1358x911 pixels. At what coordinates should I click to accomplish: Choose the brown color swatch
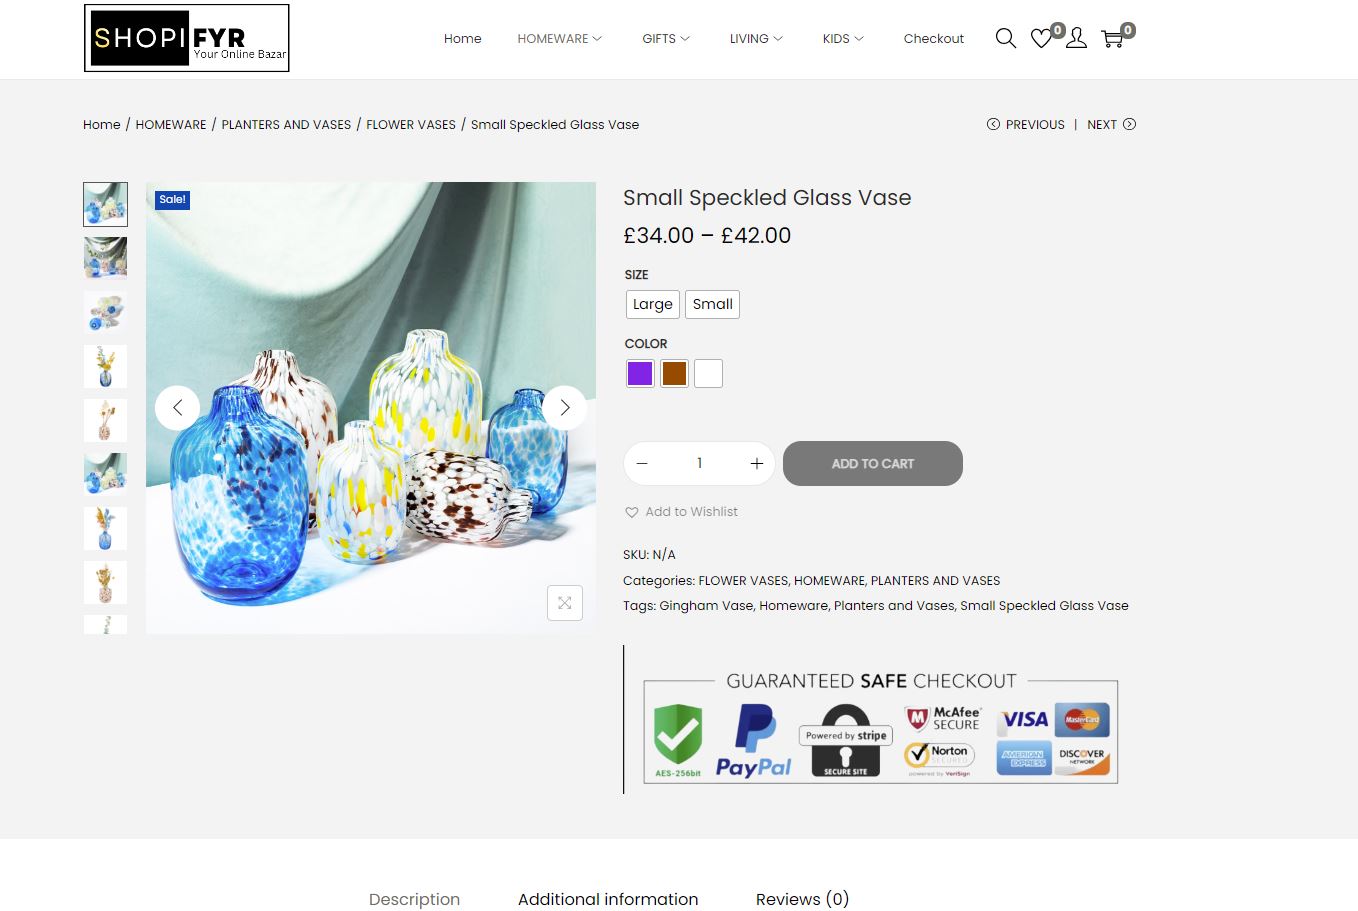674,374
